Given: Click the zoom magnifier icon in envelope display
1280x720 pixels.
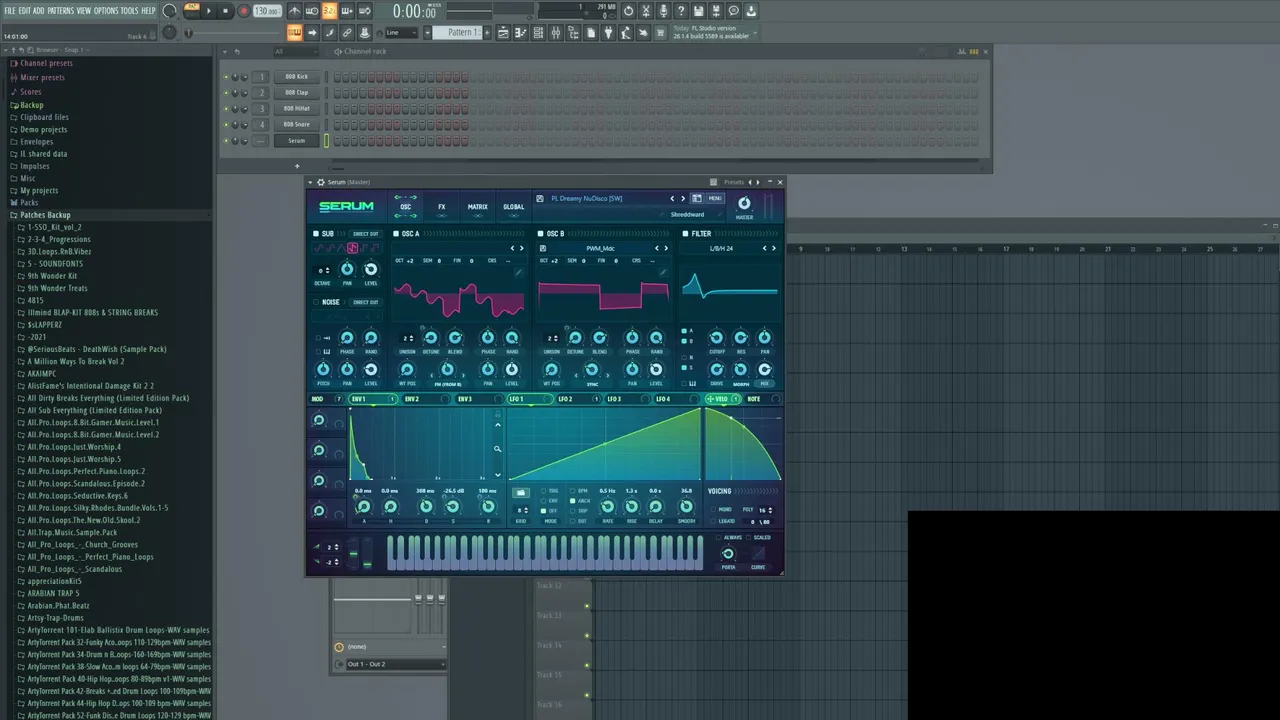Looking at the screenshot, I should [497, 449].
